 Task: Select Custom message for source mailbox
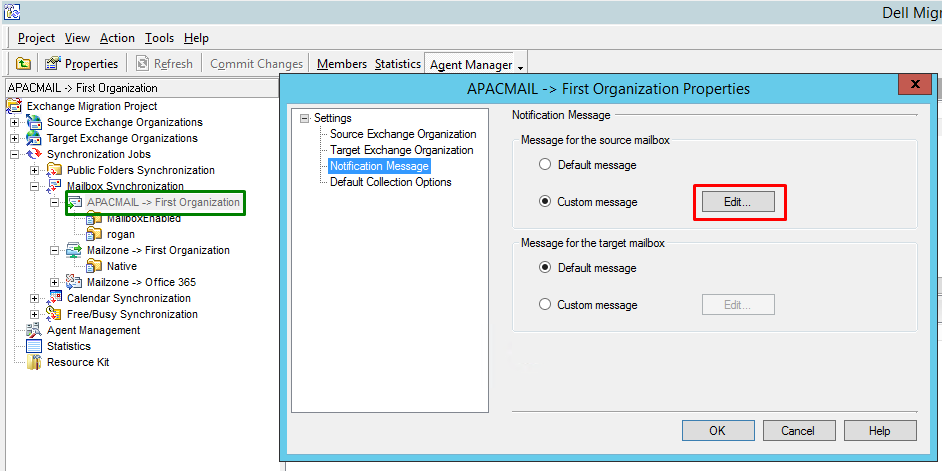coord(545,202)
